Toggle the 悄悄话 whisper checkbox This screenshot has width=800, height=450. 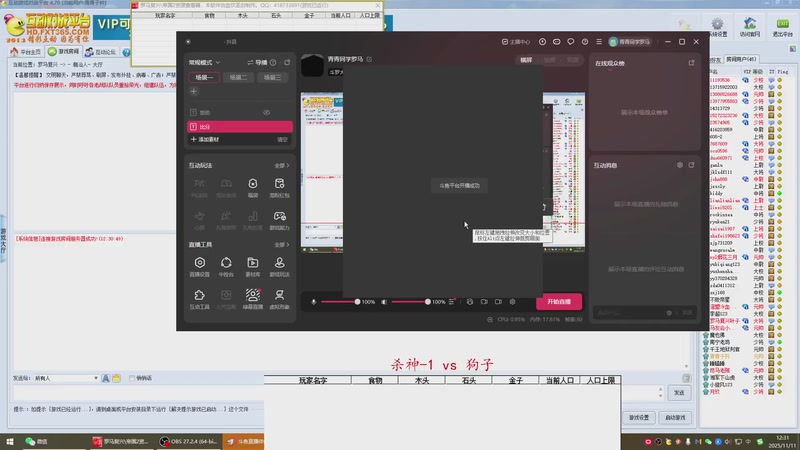tap(132, 378)
